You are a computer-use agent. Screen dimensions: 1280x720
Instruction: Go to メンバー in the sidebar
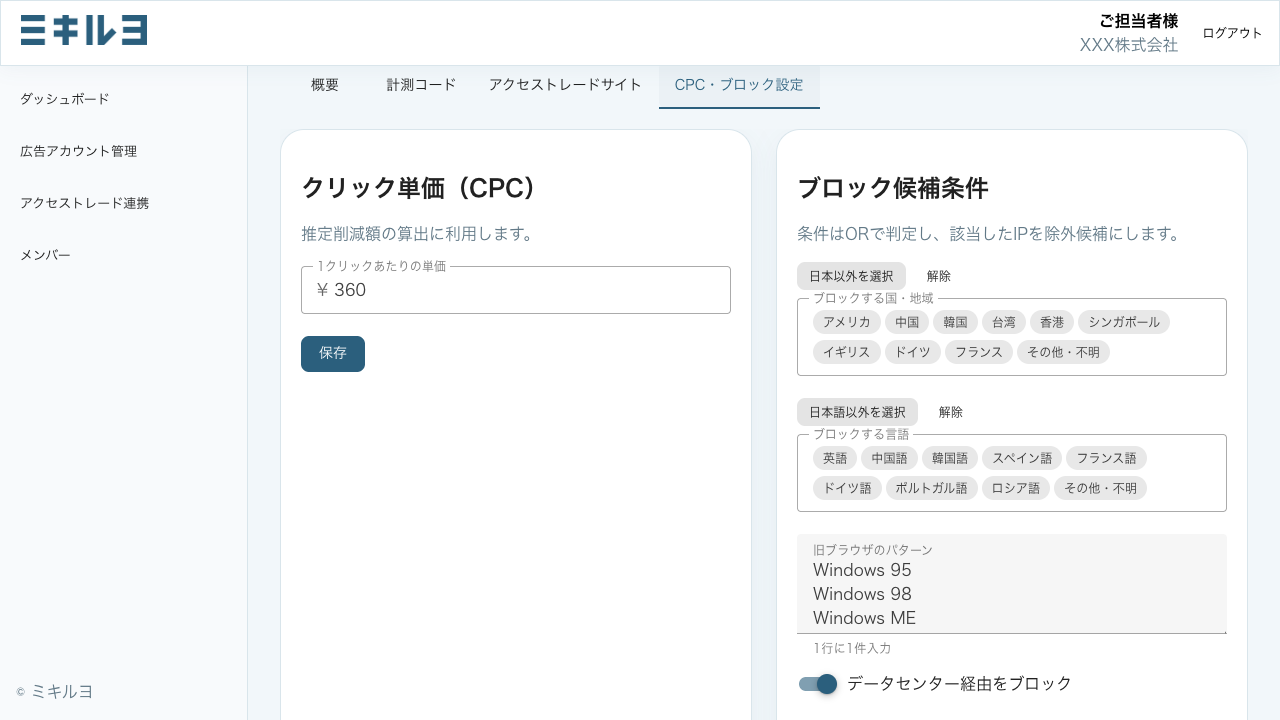[x=45, y=255]
